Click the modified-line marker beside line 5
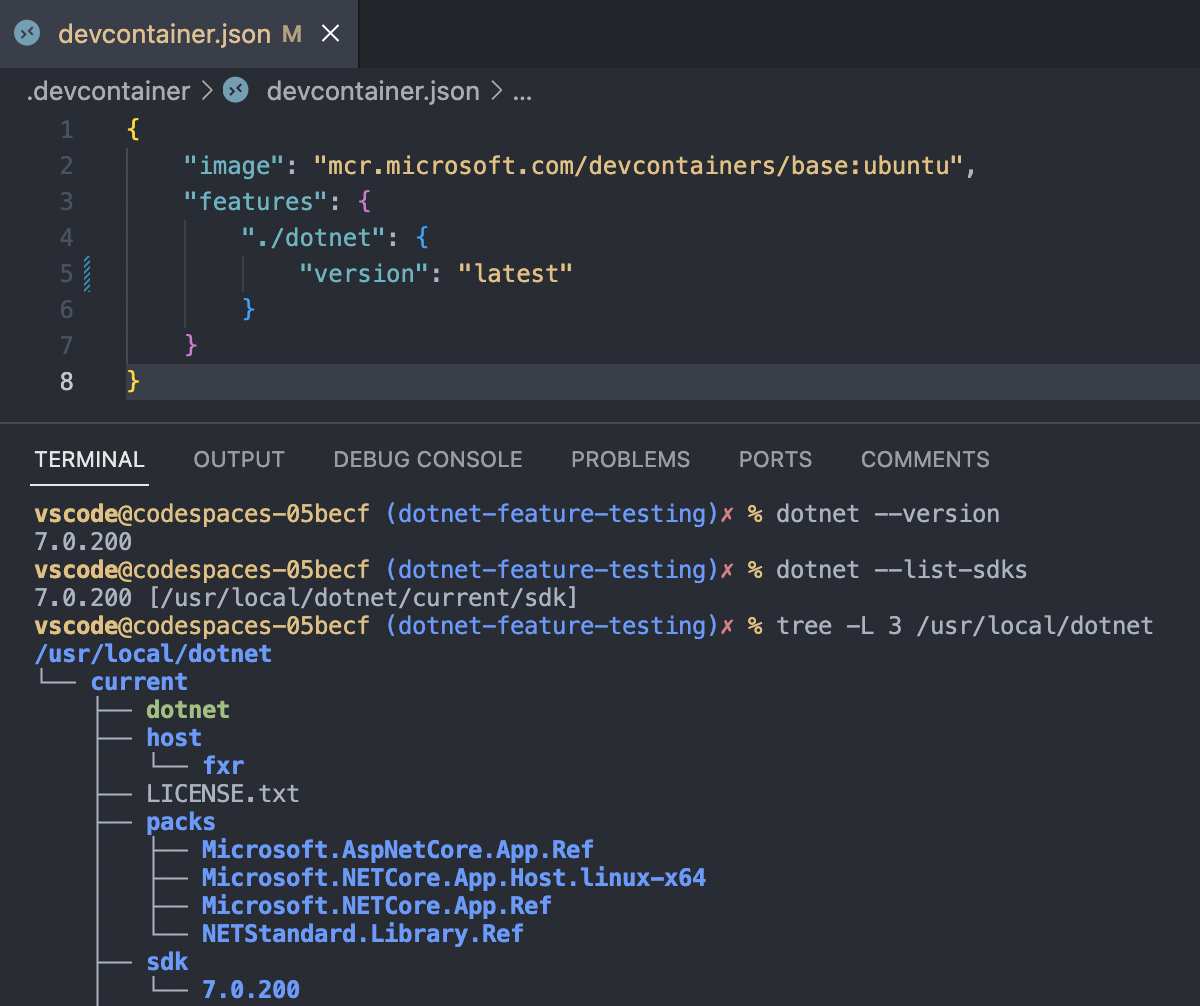The width and height of the screenshot is (1200, 1006). click(88, 274)
